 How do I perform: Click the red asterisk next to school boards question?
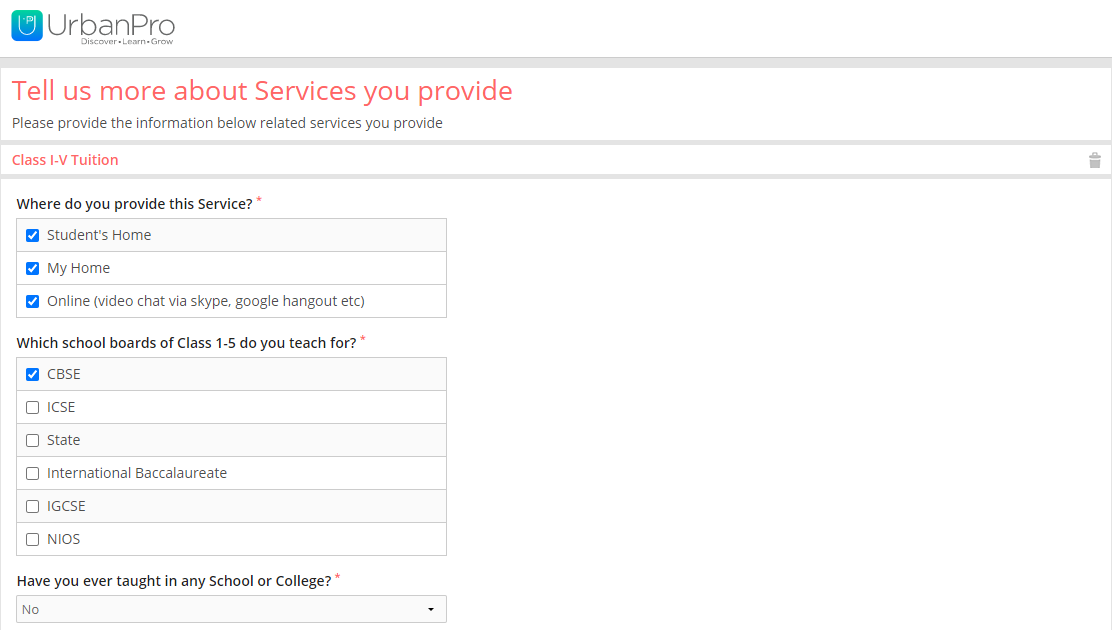(x=360, y=339)
